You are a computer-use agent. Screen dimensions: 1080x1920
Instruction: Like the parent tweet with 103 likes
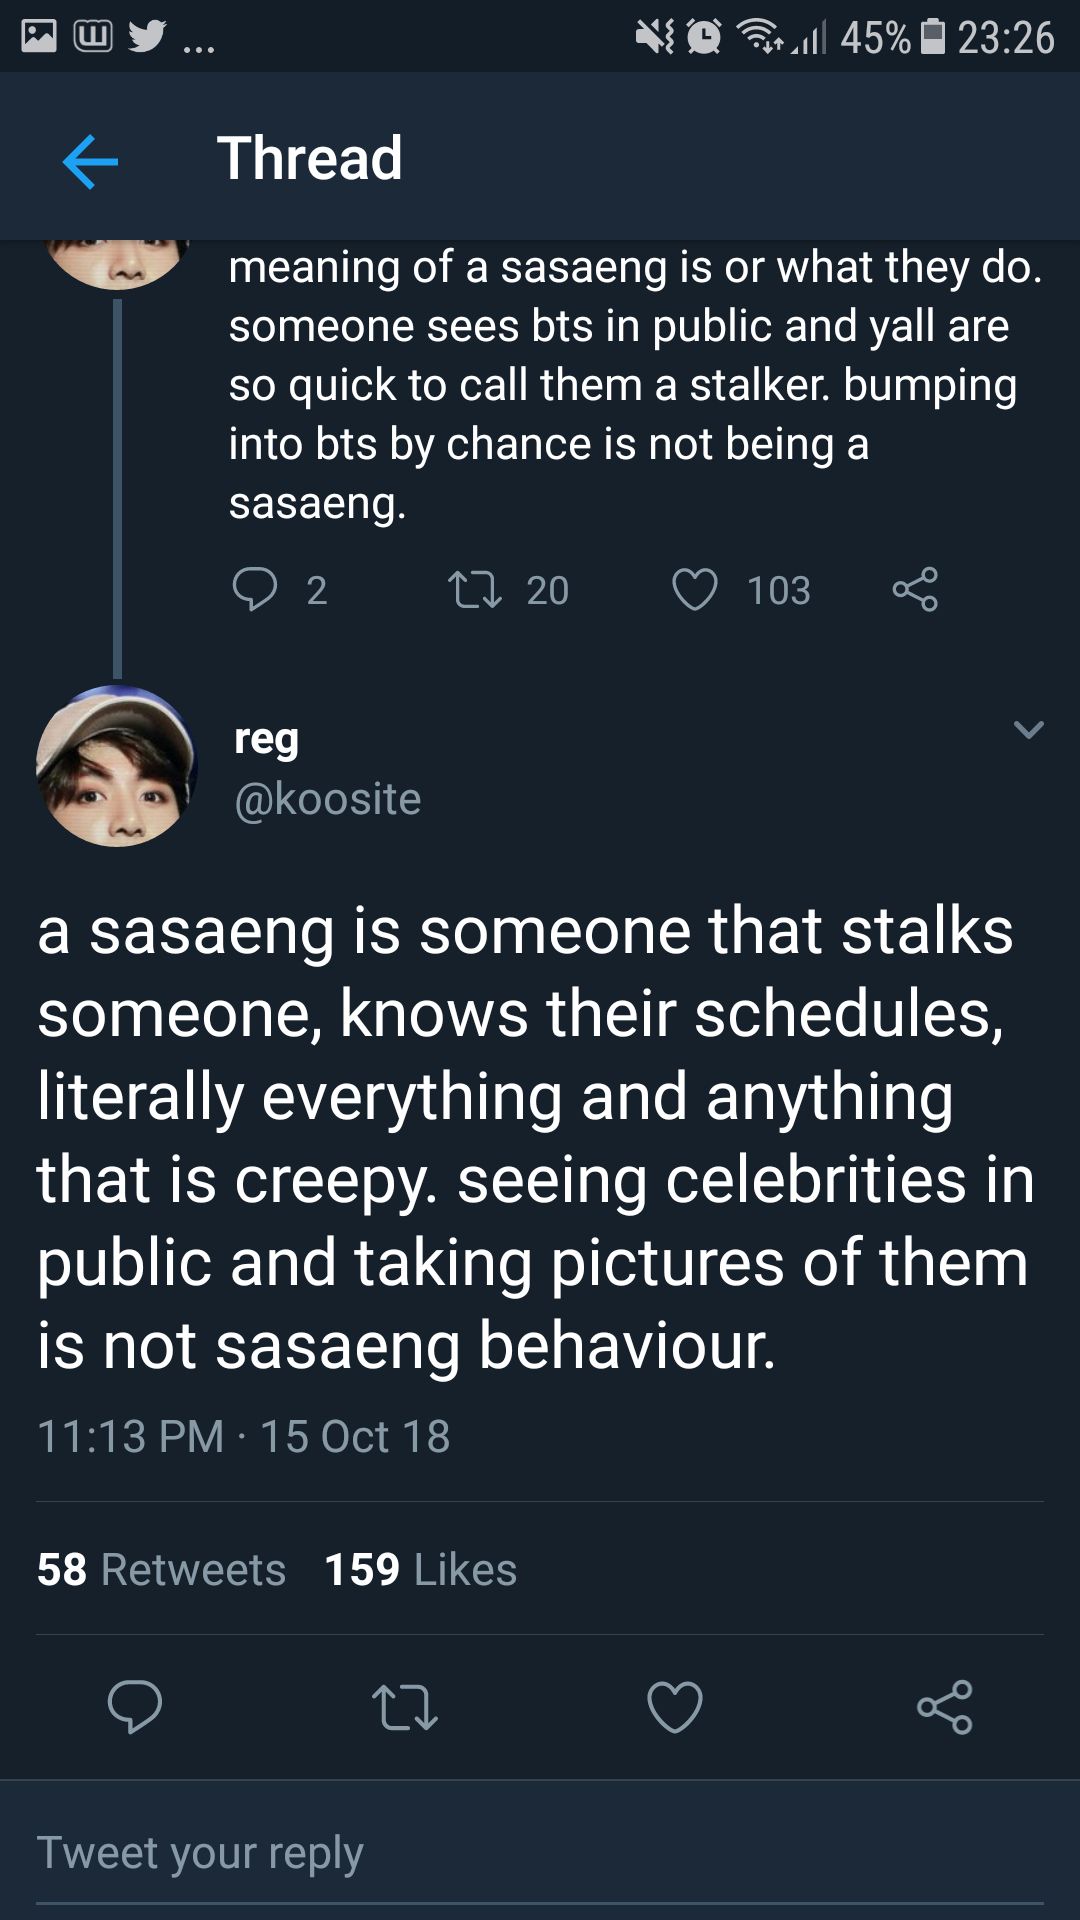[x=695, y=589]
